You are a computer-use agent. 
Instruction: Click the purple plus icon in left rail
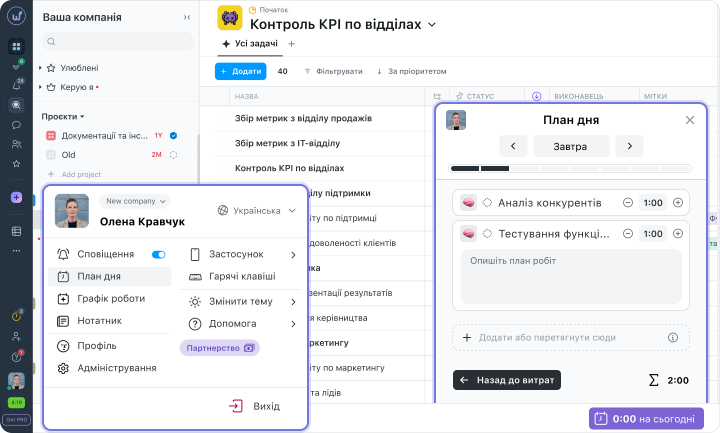[16, 198]
